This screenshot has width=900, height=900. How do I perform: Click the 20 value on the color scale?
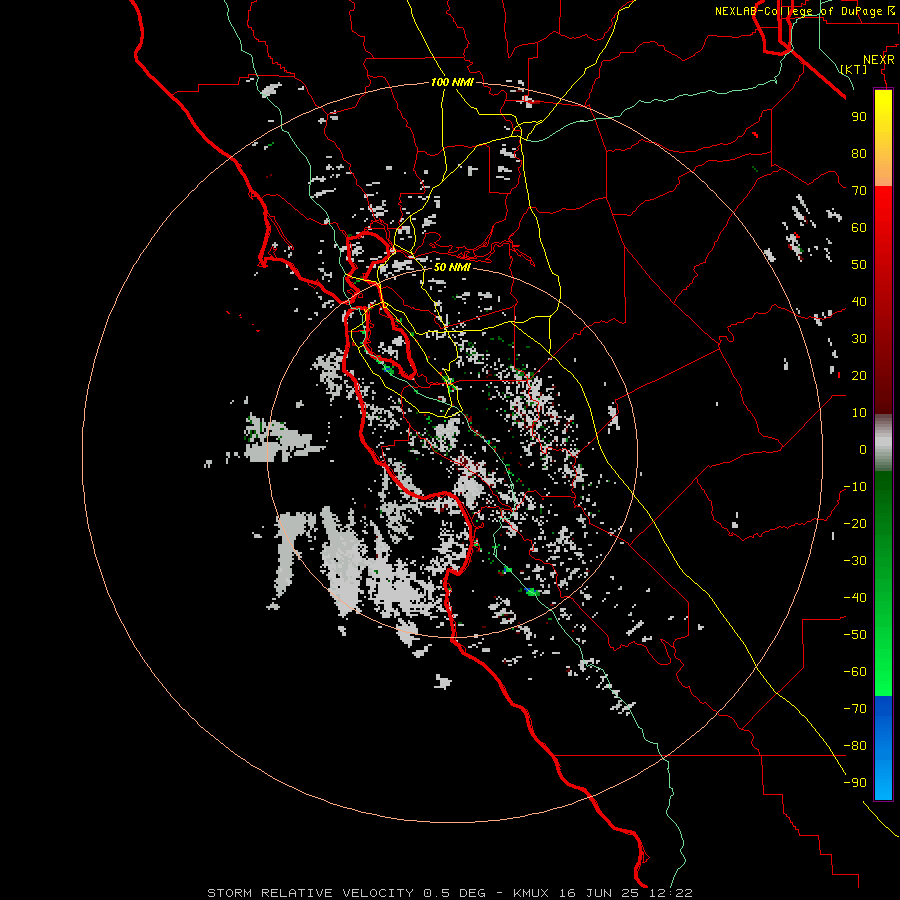point(859,375)
